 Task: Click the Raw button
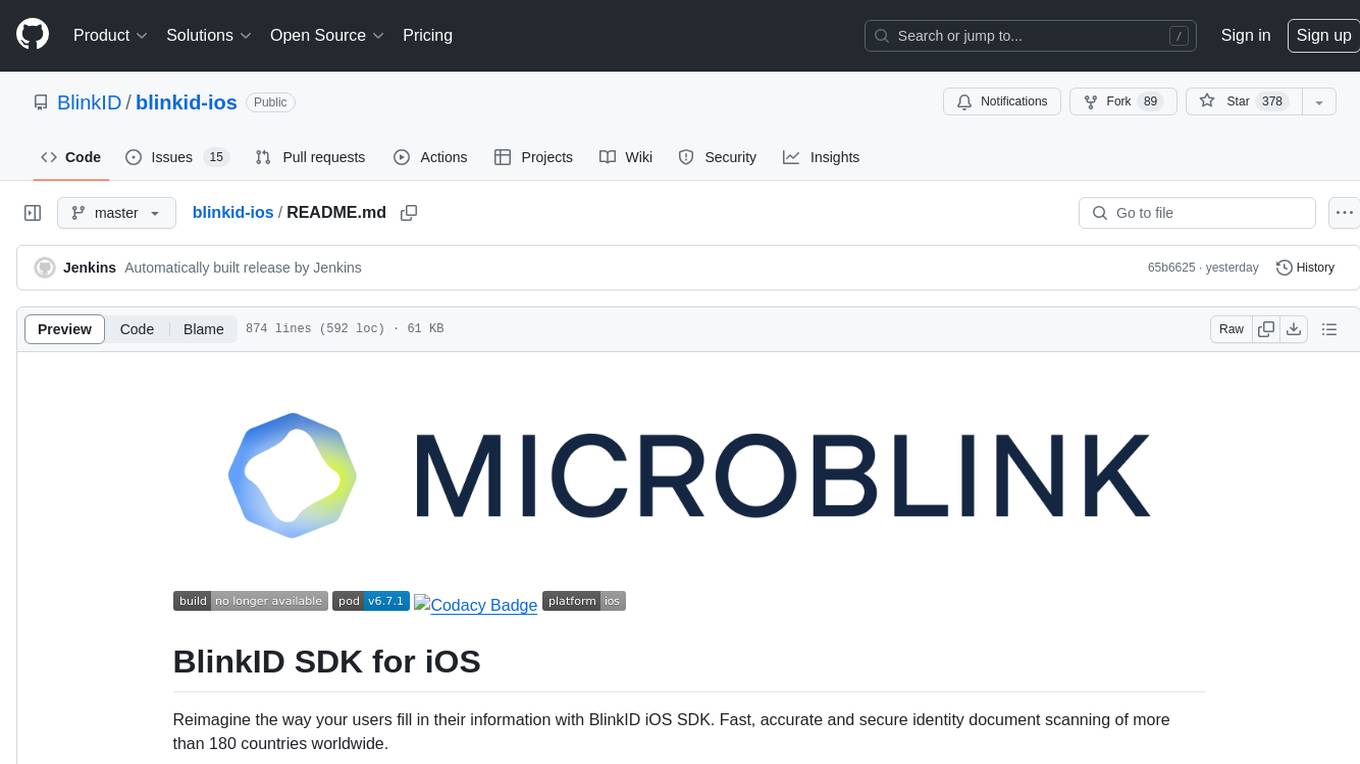tap(1231, 329)
